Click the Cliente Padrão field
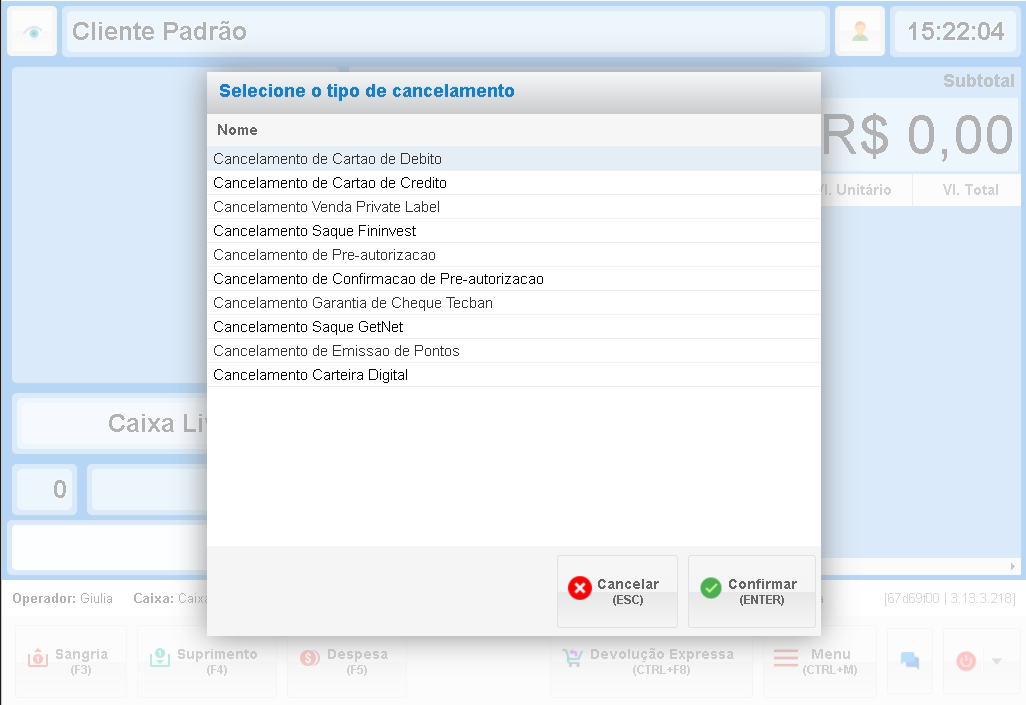Viewport: 1026px width, 705px height. tap(446, 31)
